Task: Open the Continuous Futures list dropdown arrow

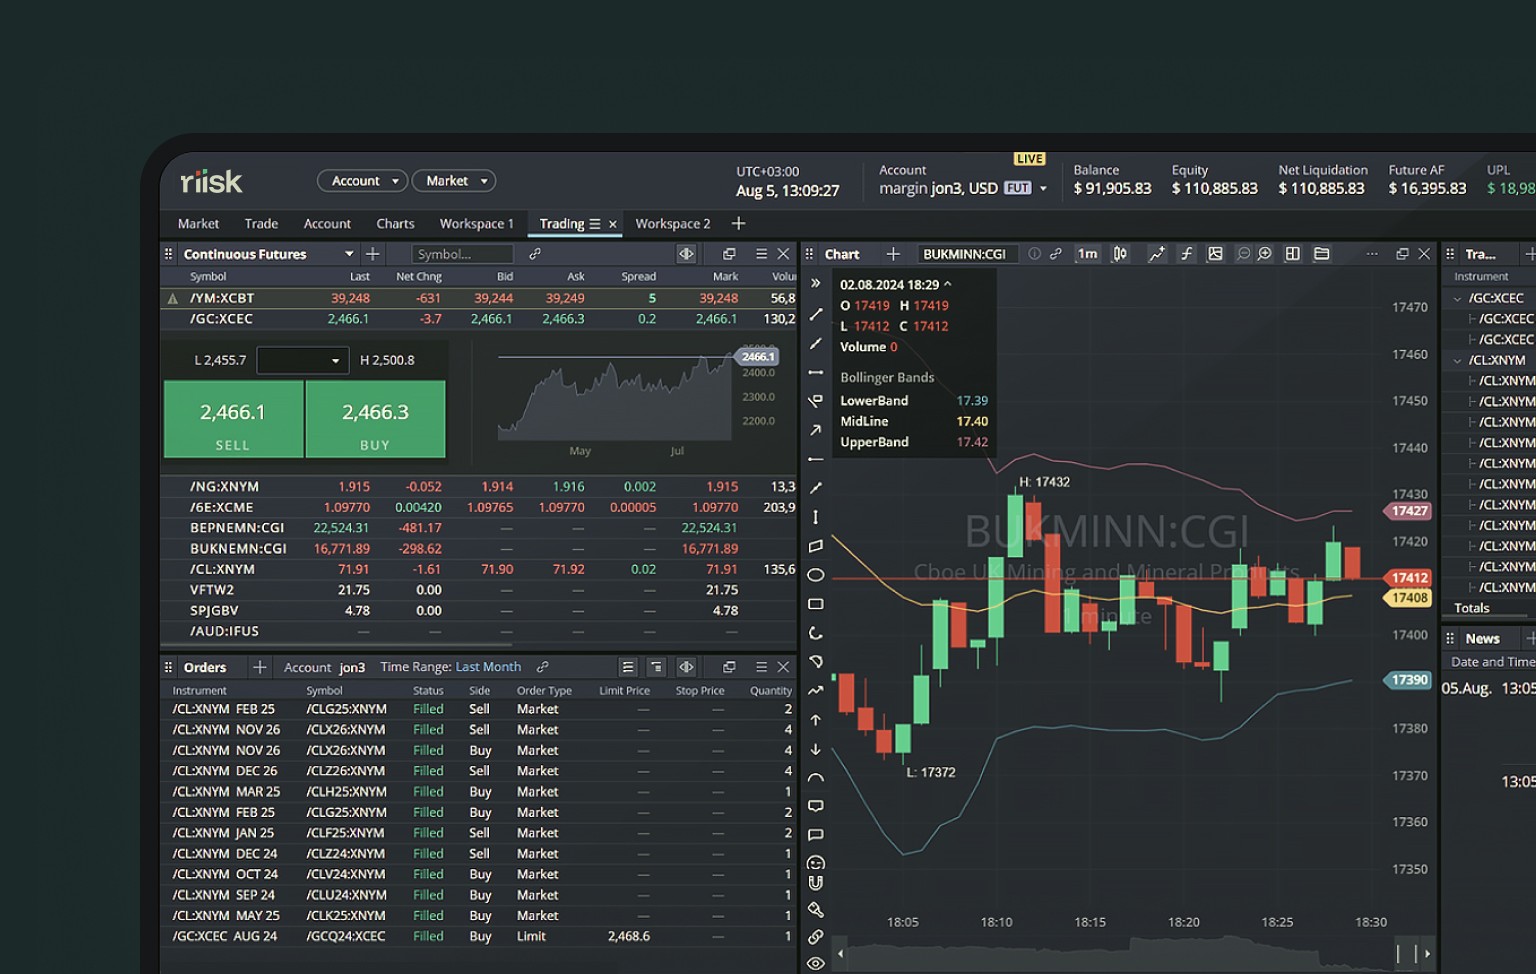Action: (x=349, y=254)
